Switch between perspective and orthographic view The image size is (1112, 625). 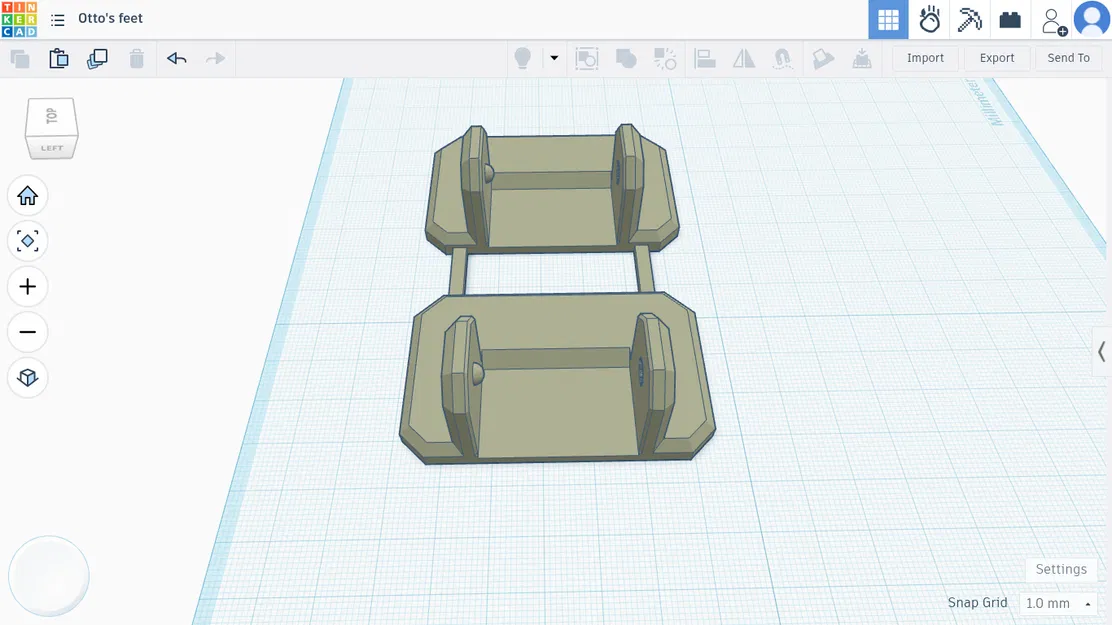[x=28, y=377]
